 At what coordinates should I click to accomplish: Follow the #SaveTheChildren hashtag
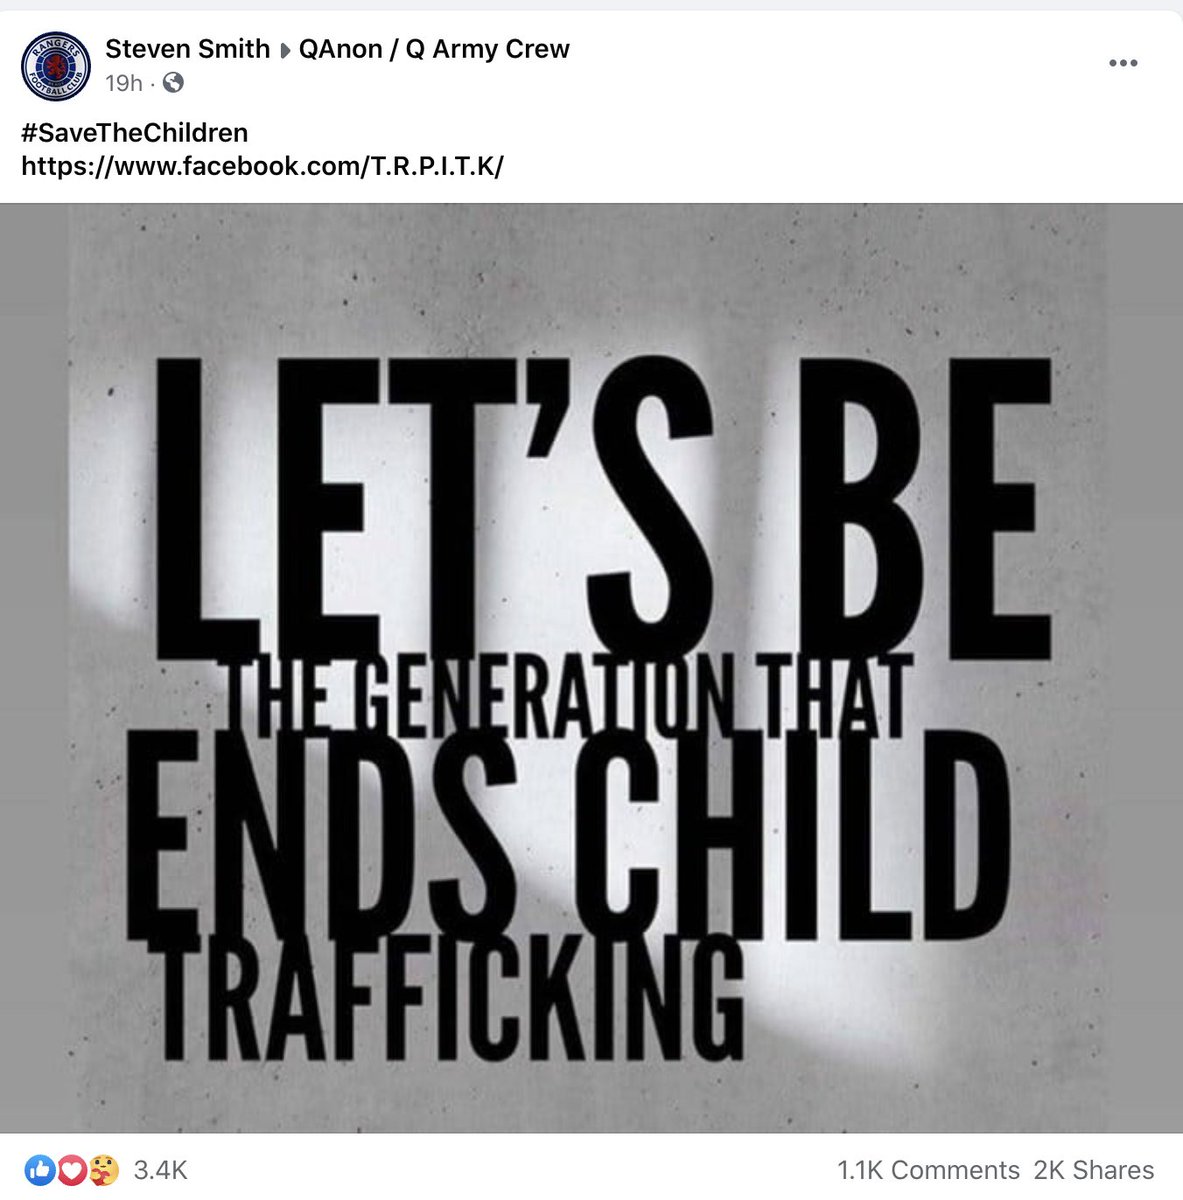point(134,133)
